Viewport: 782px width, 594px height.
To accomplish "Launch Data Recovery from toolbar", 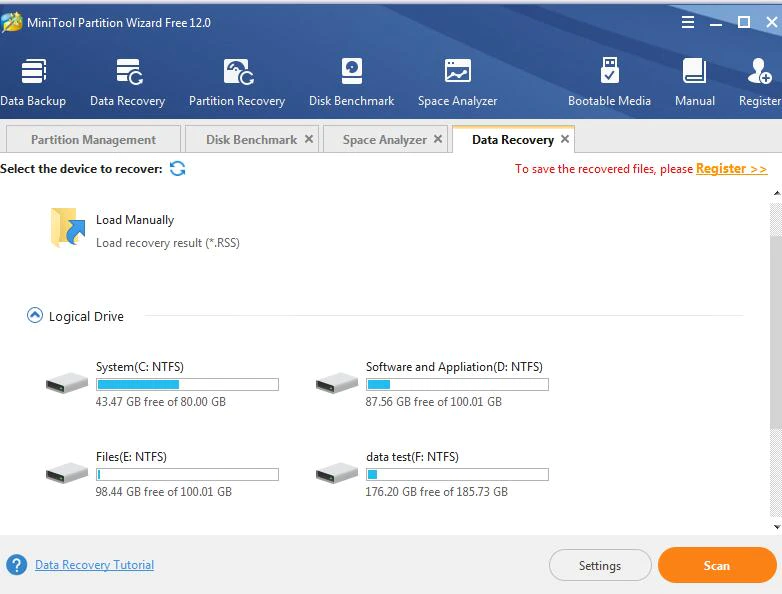I will click(x=128, y=83).
